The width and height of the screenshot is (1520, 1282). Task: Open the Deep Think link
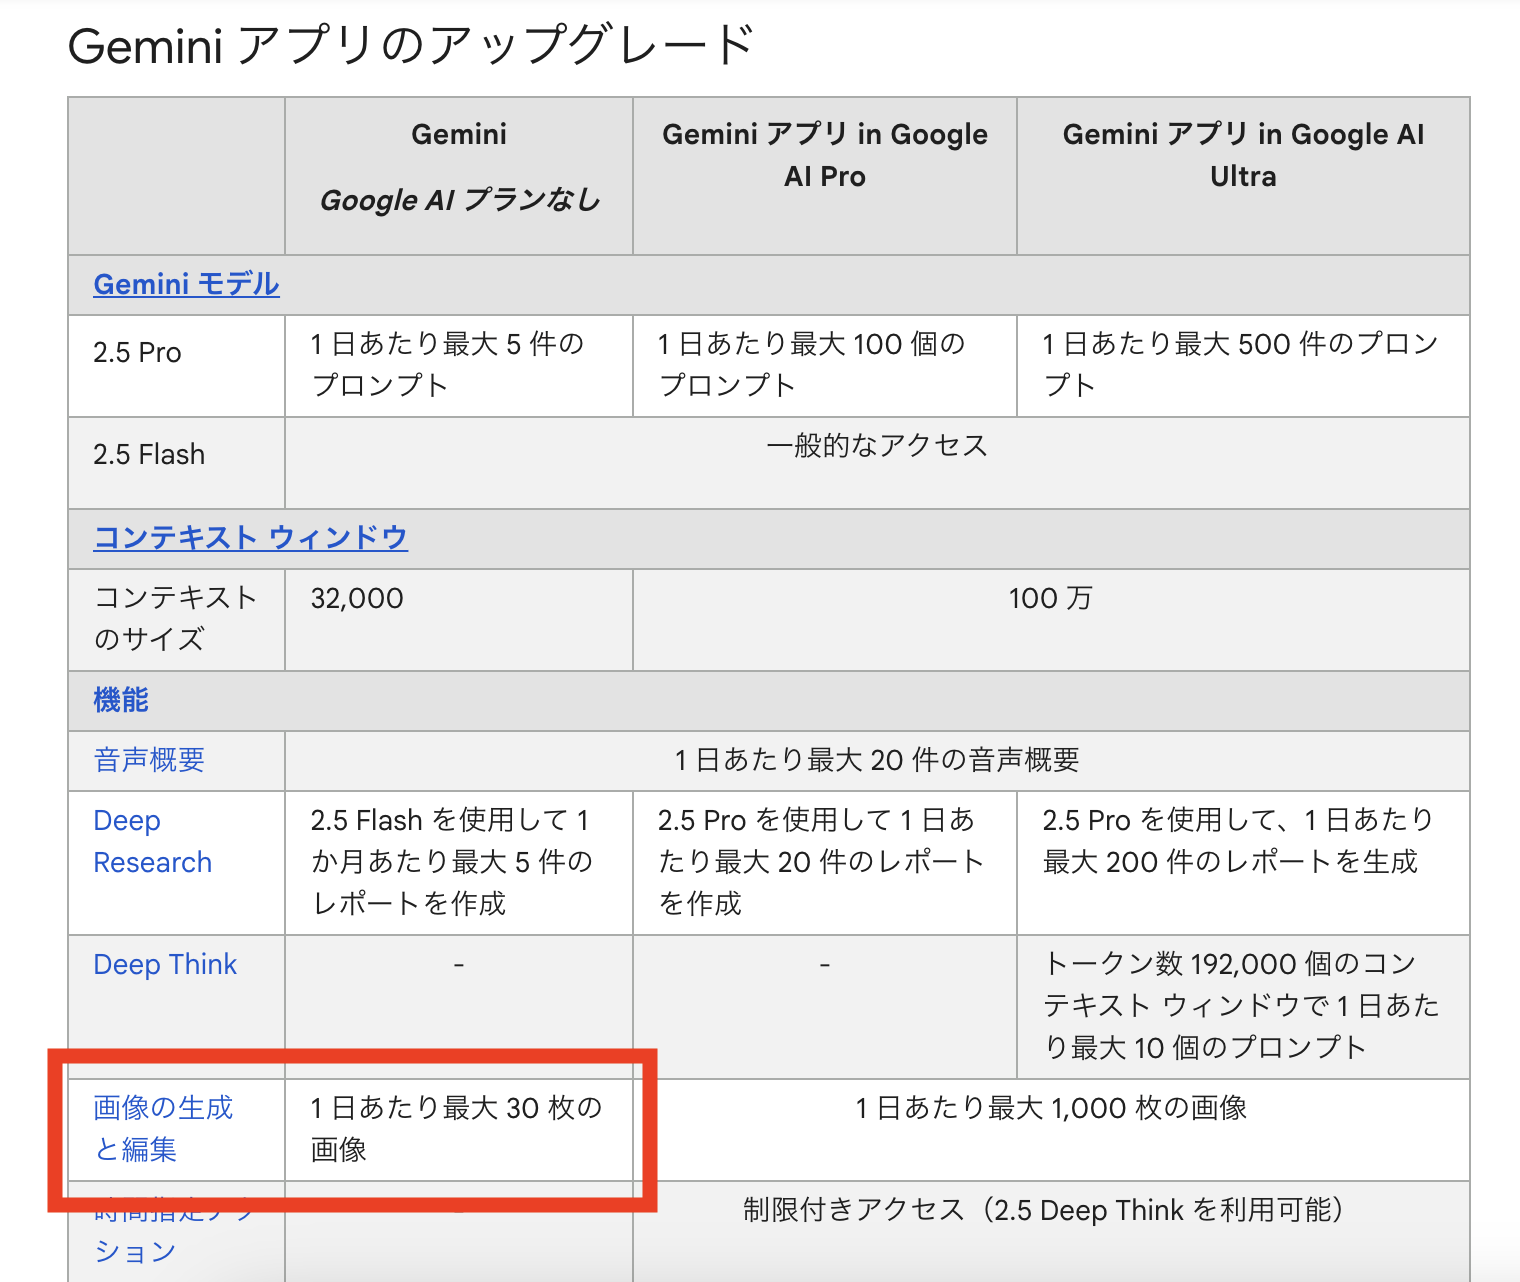pyautogui.click(x=165, y=964)
